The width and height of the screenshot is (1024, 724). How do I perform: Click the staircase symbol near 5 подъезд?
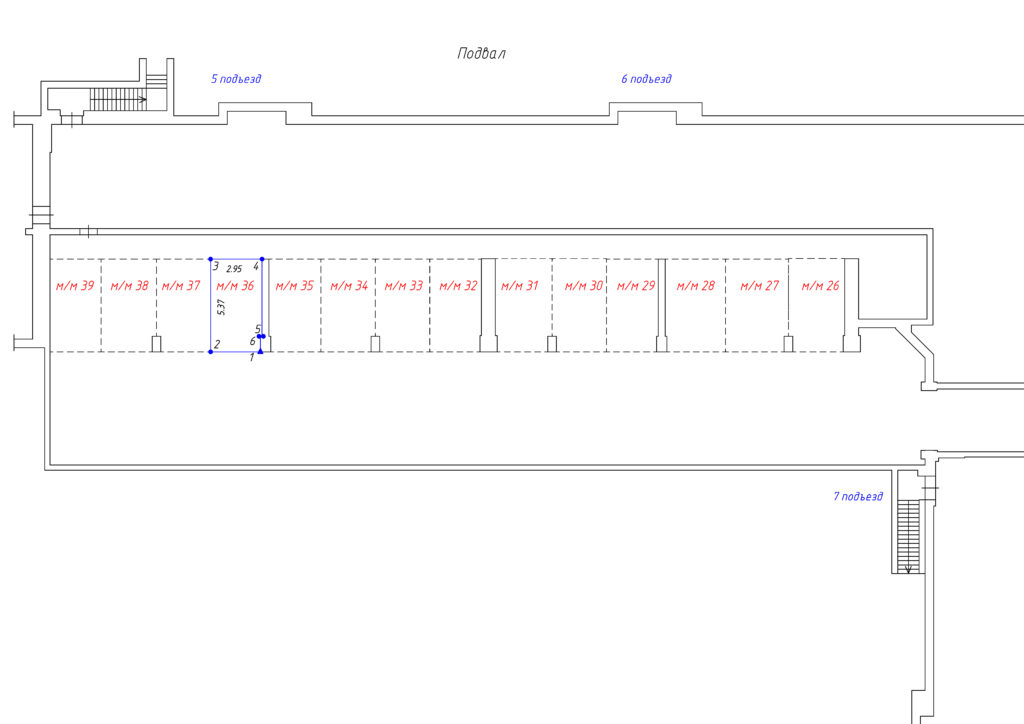point(117,99)
